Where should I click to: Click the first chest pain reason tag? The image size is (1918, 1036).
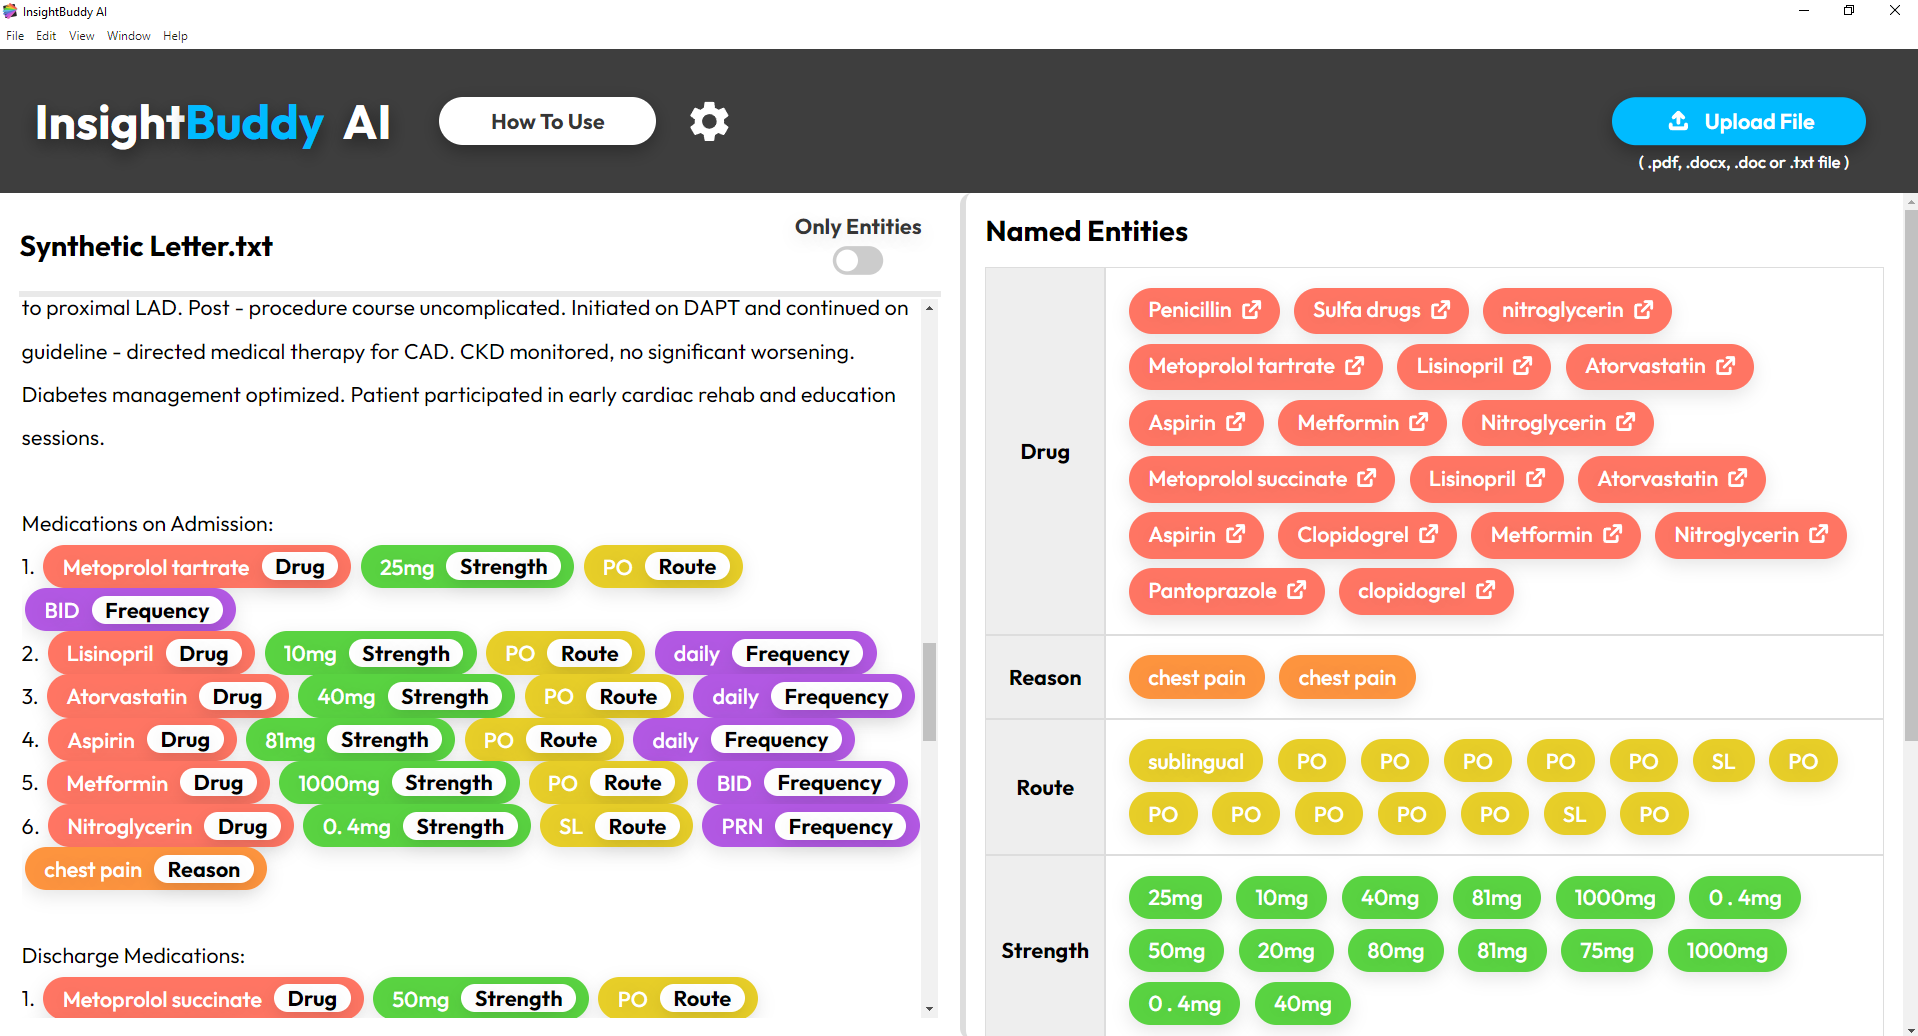1196,678
